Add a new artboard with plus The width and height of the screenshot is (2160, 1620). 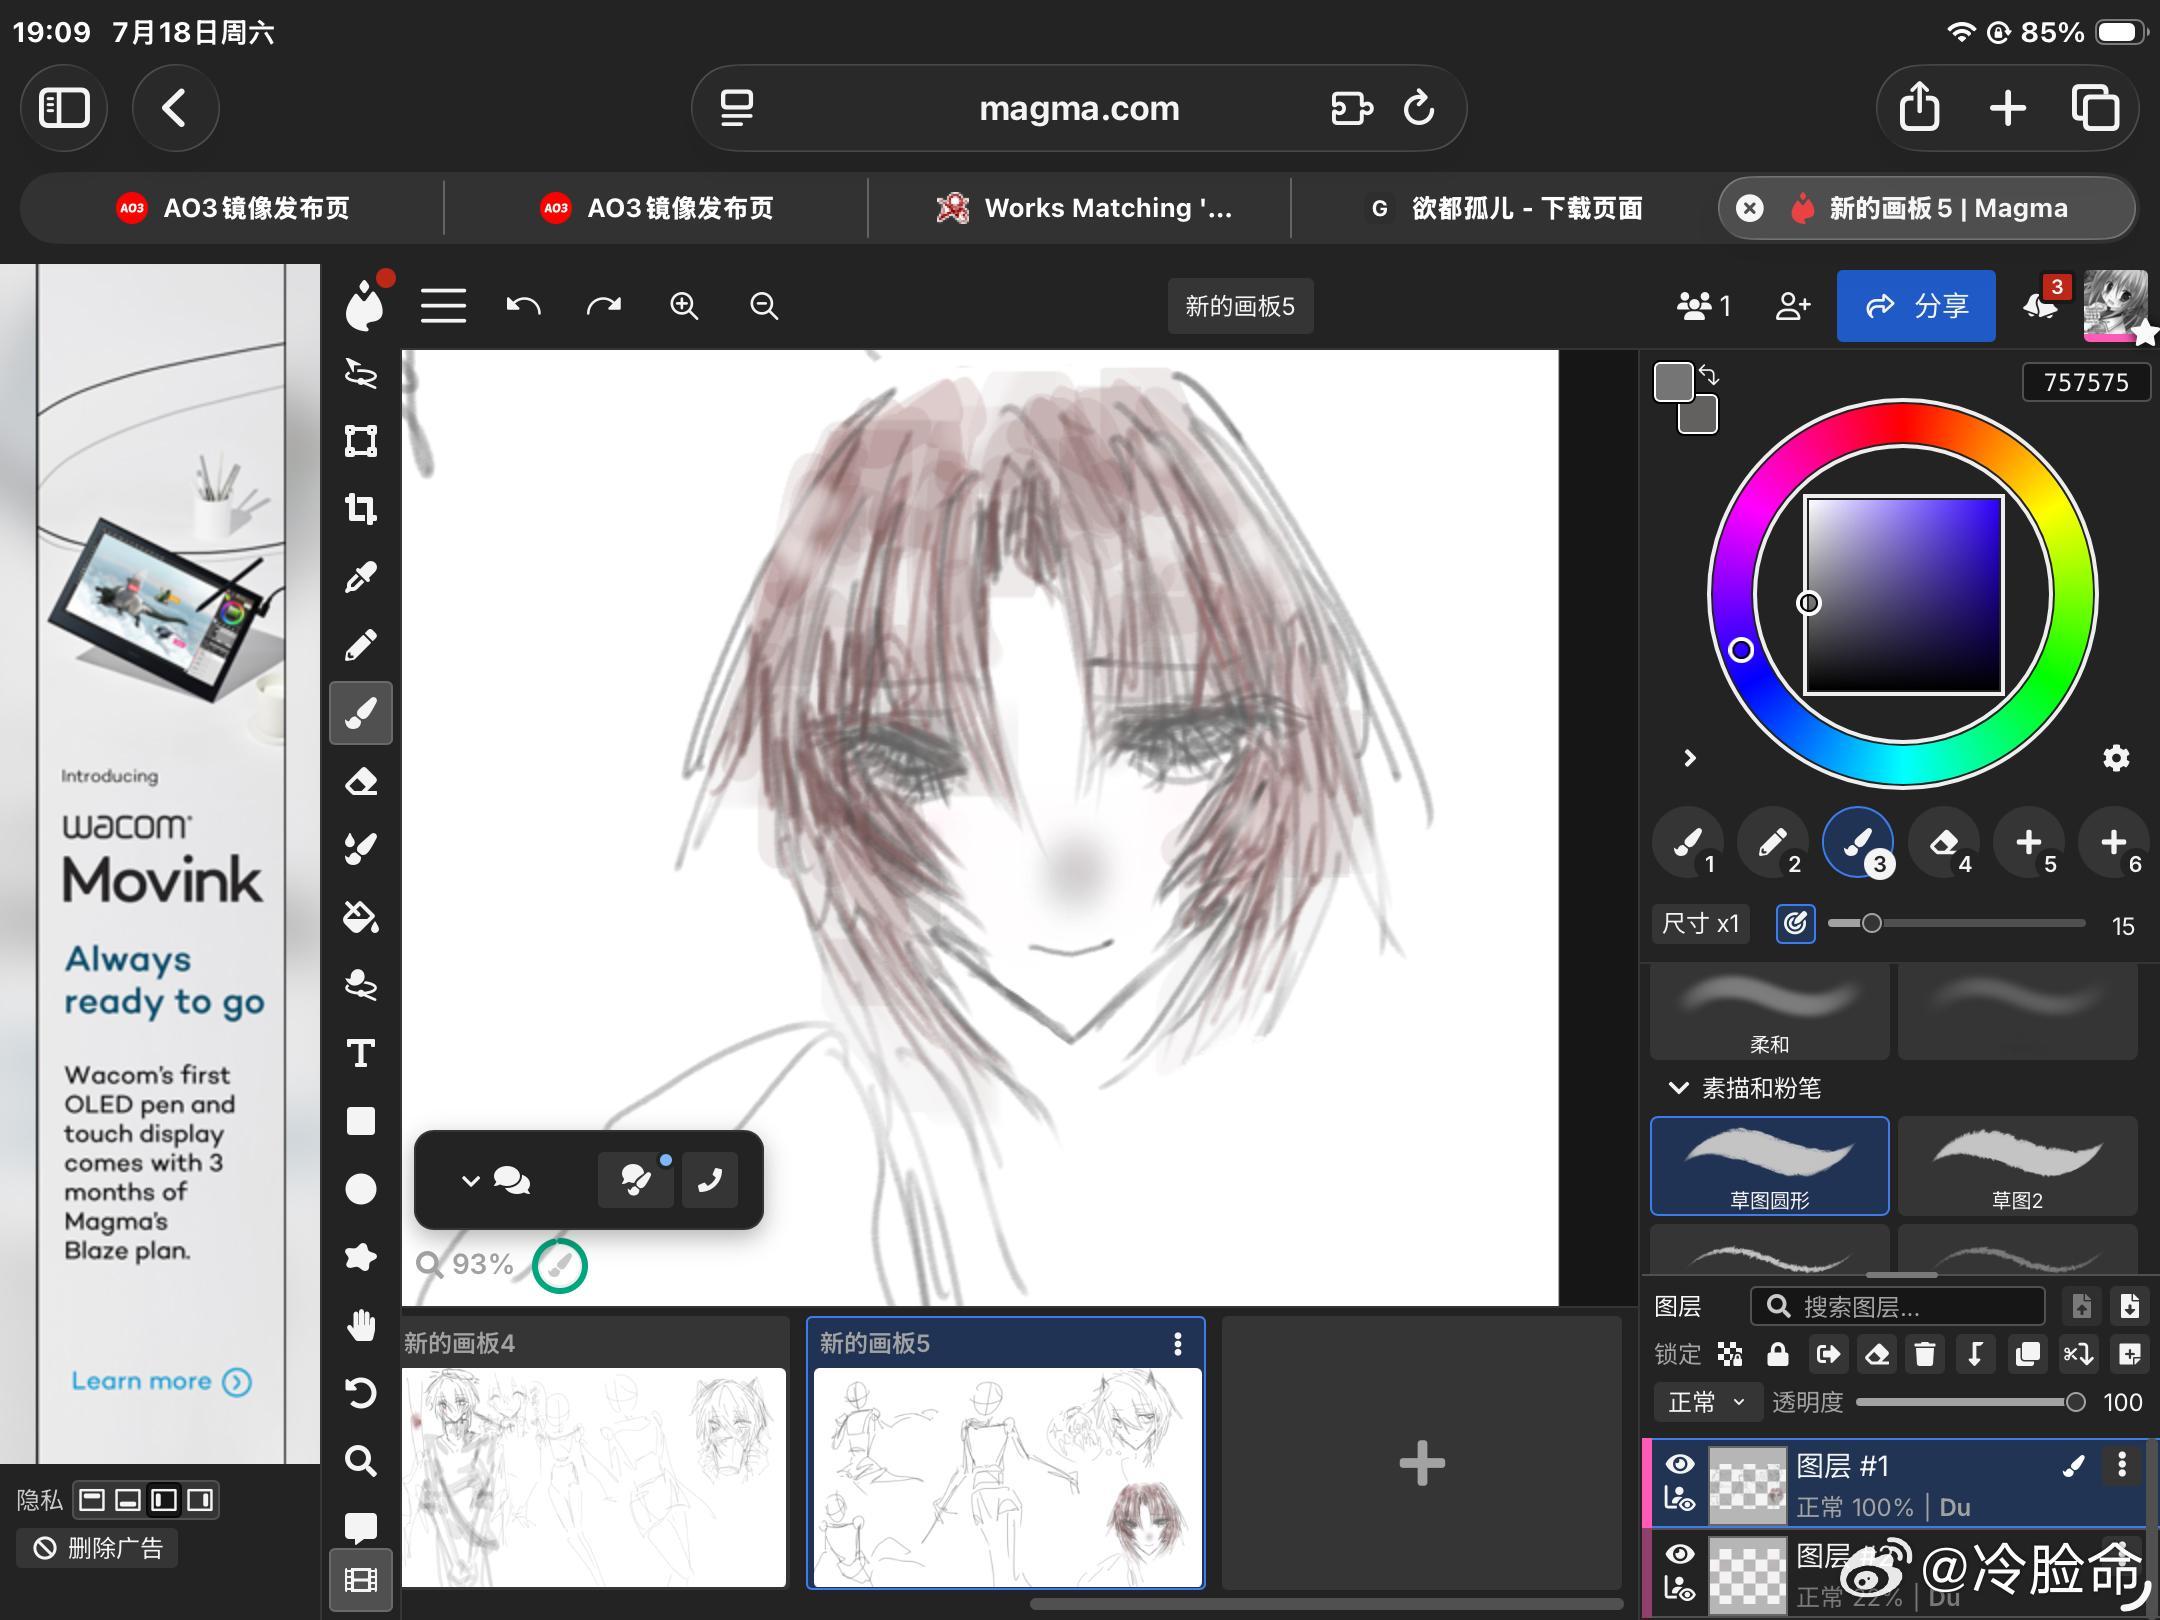point(1421,1464)
